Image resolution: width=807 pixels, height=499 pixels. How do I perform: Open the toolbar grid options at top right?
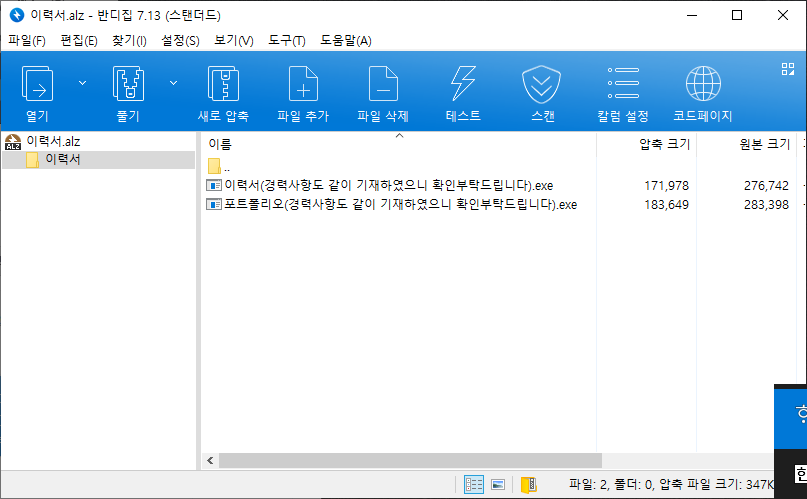tap(787, 69)
